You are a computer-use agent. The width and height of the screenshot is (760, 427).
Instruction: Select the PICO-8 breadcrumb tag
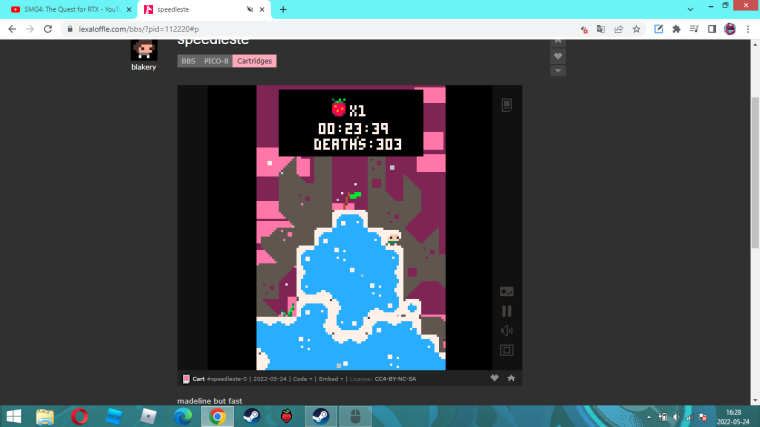click(x=216, y=61)
